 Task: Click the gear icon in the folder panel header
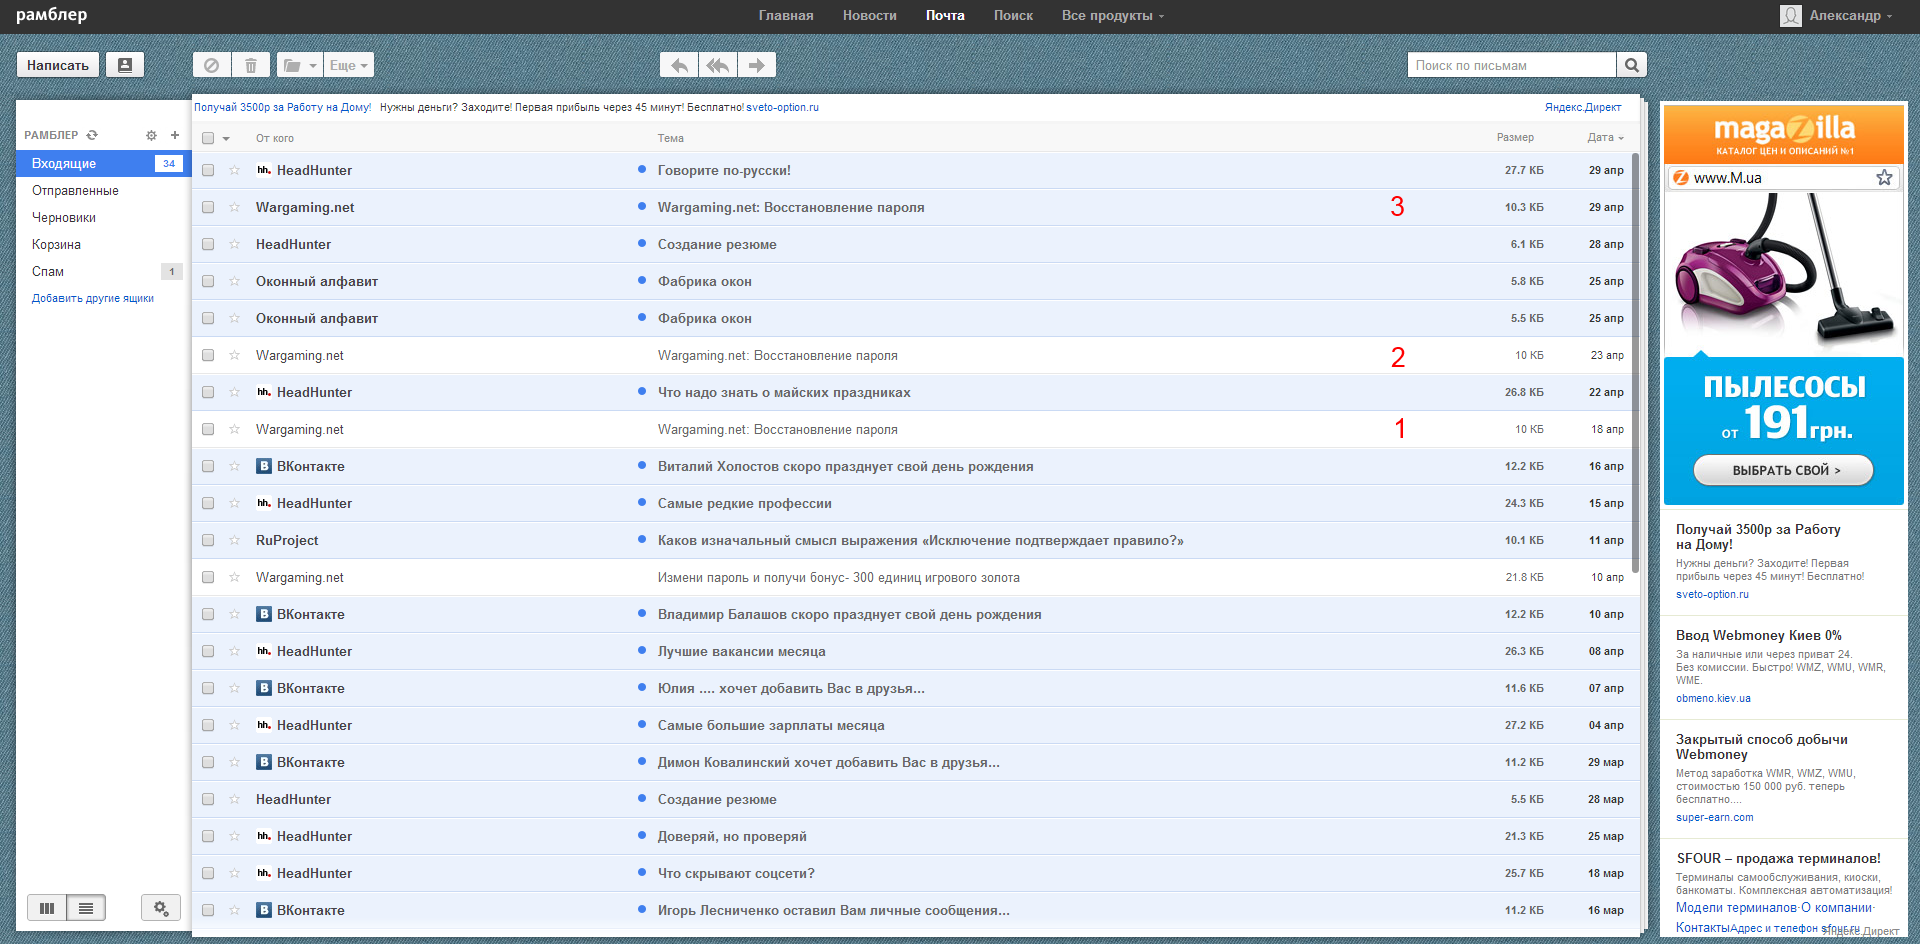pos(151,135)
